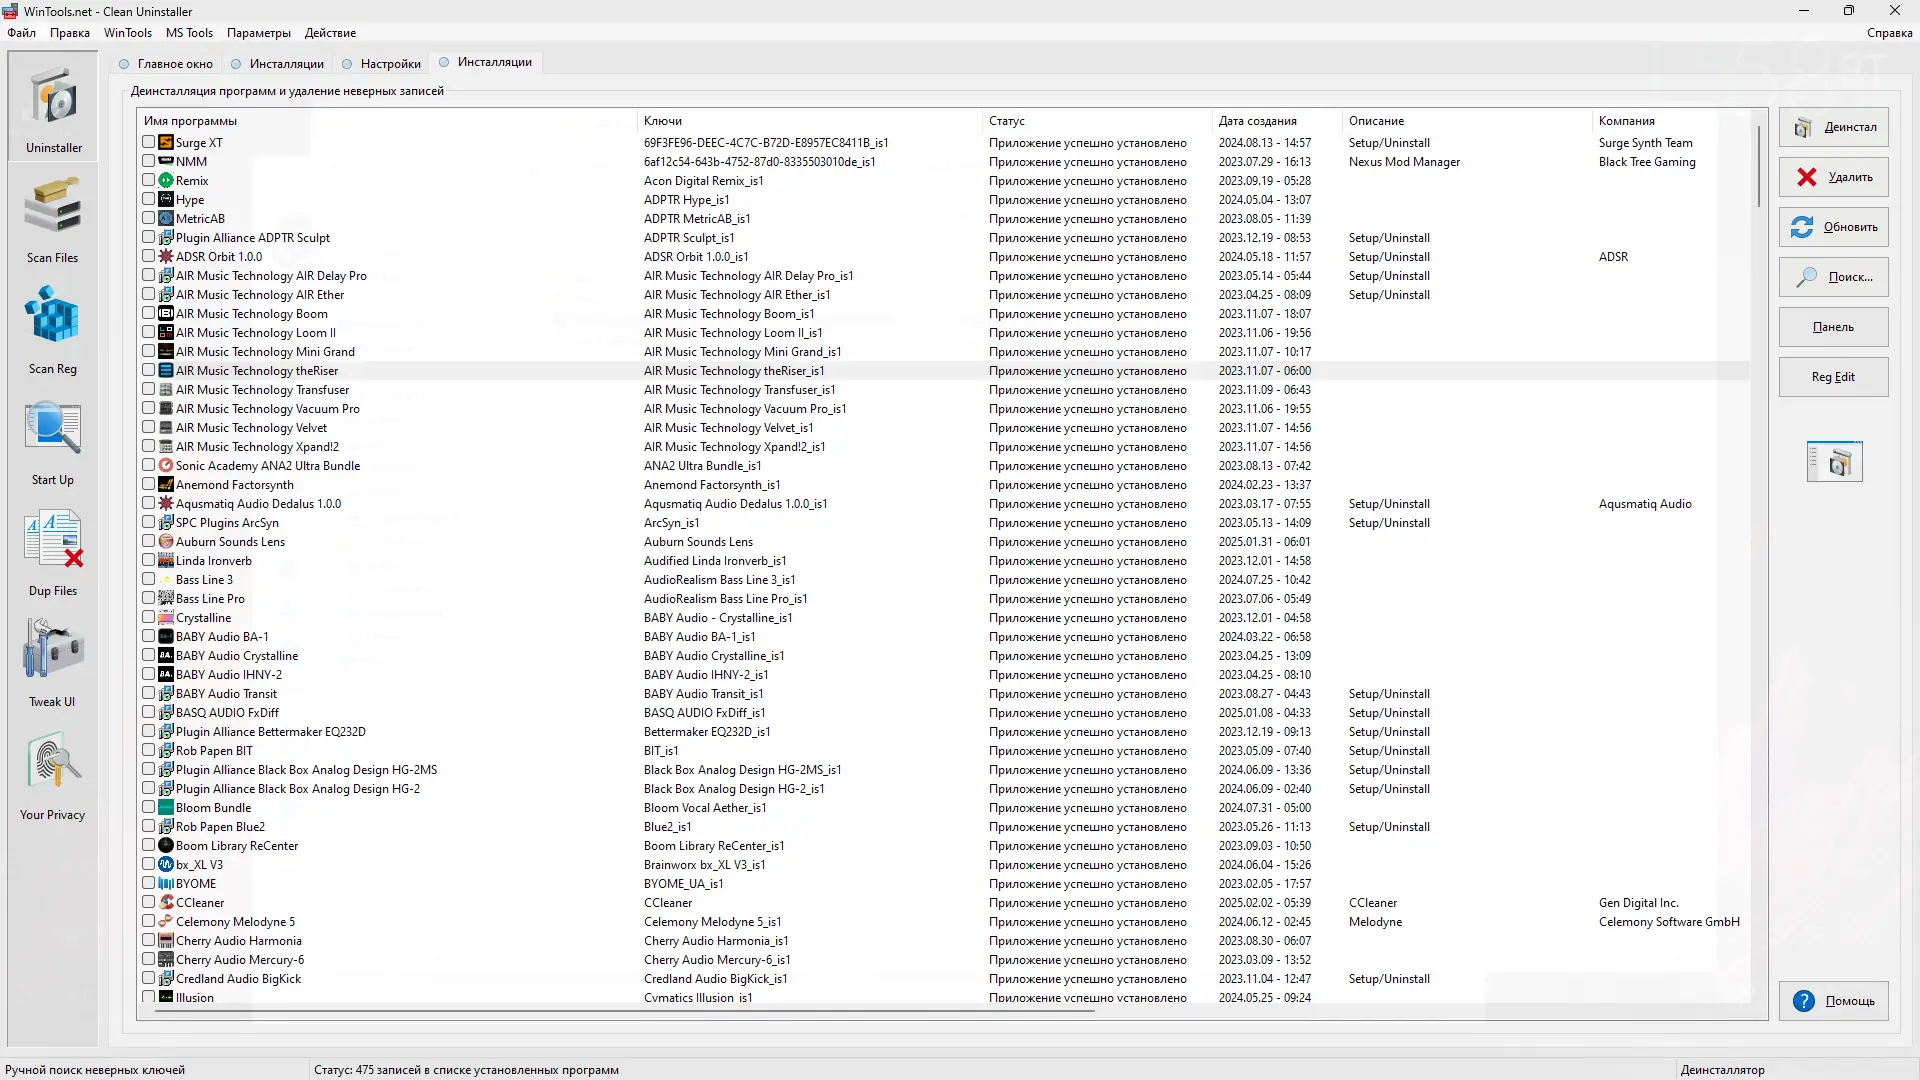1920x1080 pixels.
Task: Click the Помощь help button
Action: pyautogui.click(x=1833, y=1001)
